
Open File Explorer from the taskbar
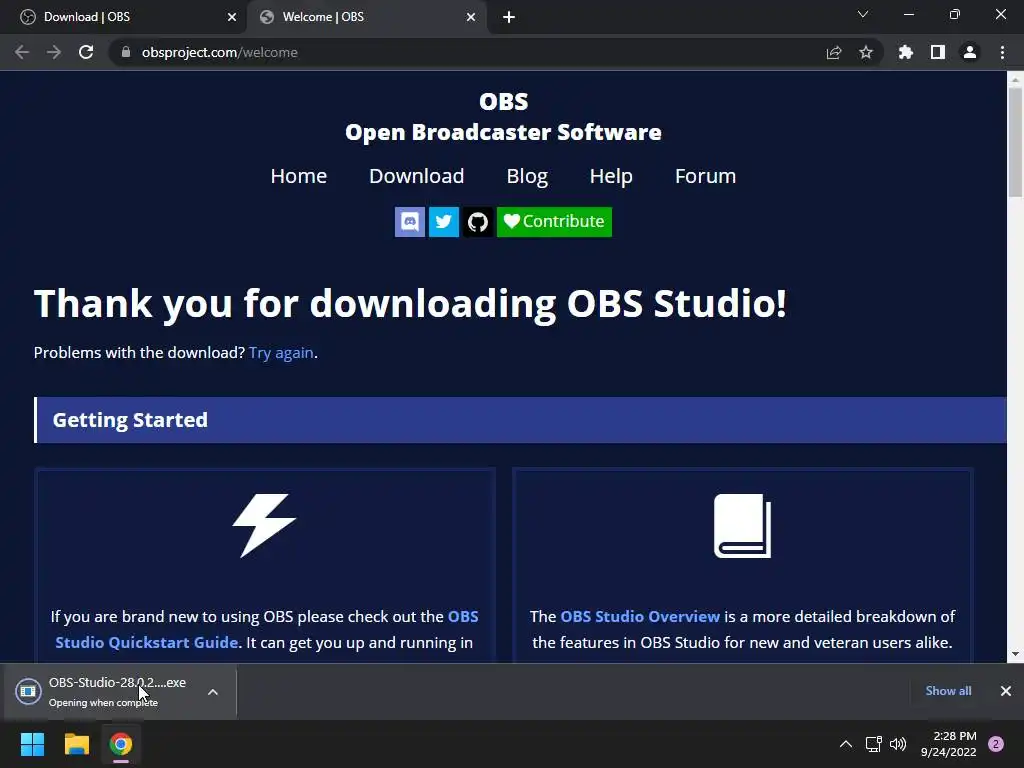(76, 744)
